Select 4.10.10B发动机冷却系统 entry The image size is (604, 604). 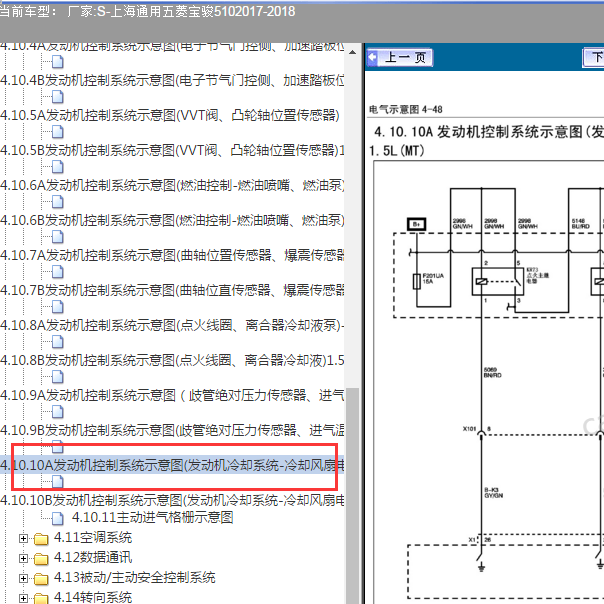click(172, 501)
